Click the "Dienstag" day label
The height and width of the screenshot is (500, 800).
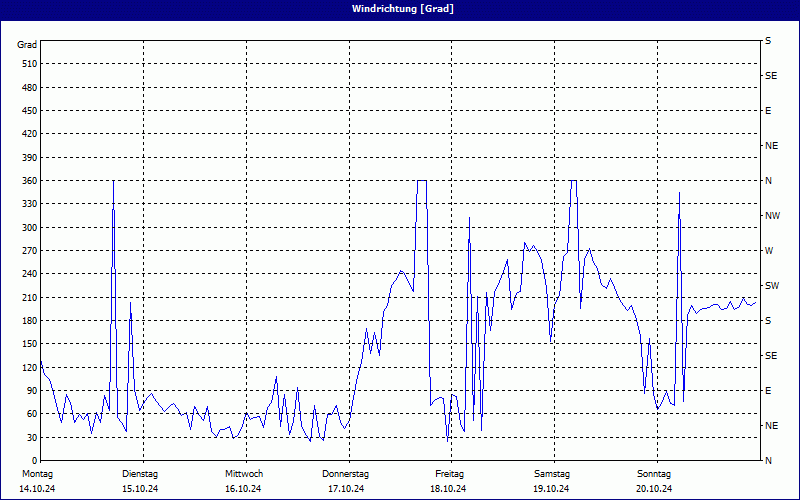(x=140, y=474)
